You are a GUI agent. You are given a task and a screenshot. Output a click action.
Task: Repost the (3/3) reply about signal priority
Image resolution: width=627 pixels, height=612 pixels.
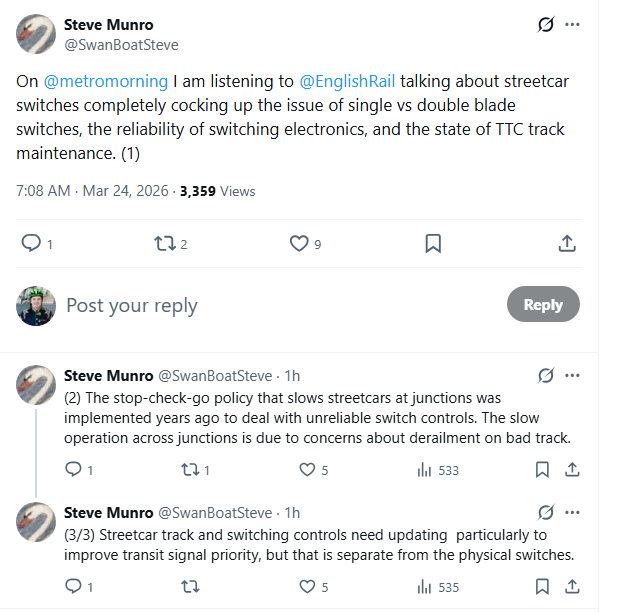coord(190,587)
